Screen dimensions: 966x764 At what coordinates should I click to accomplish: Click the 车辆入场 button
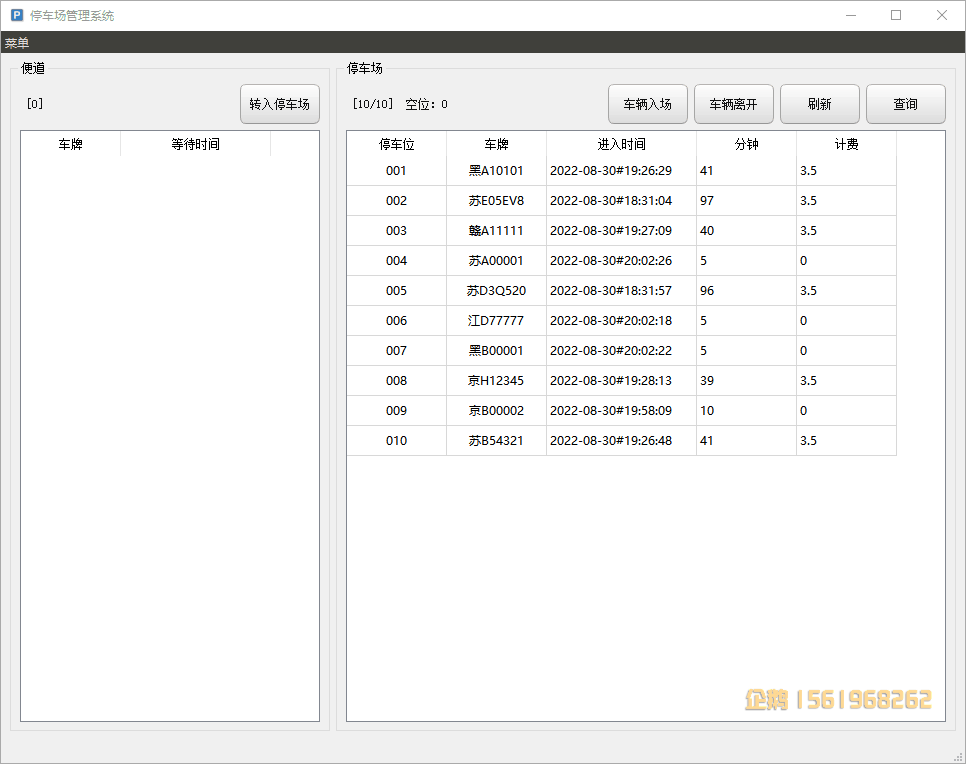[647, 104]
